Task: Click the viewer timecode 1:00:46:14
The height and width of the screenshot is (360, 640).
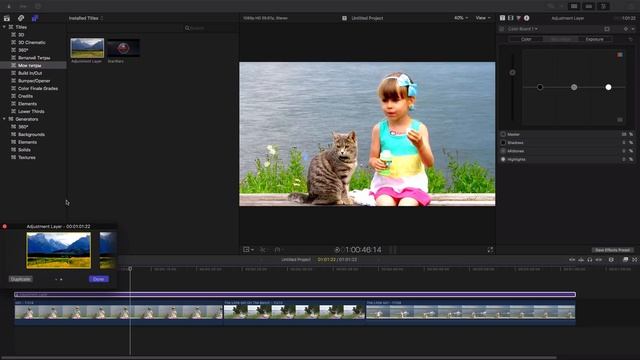Action: pyautogui.click(x=363, y=249)
